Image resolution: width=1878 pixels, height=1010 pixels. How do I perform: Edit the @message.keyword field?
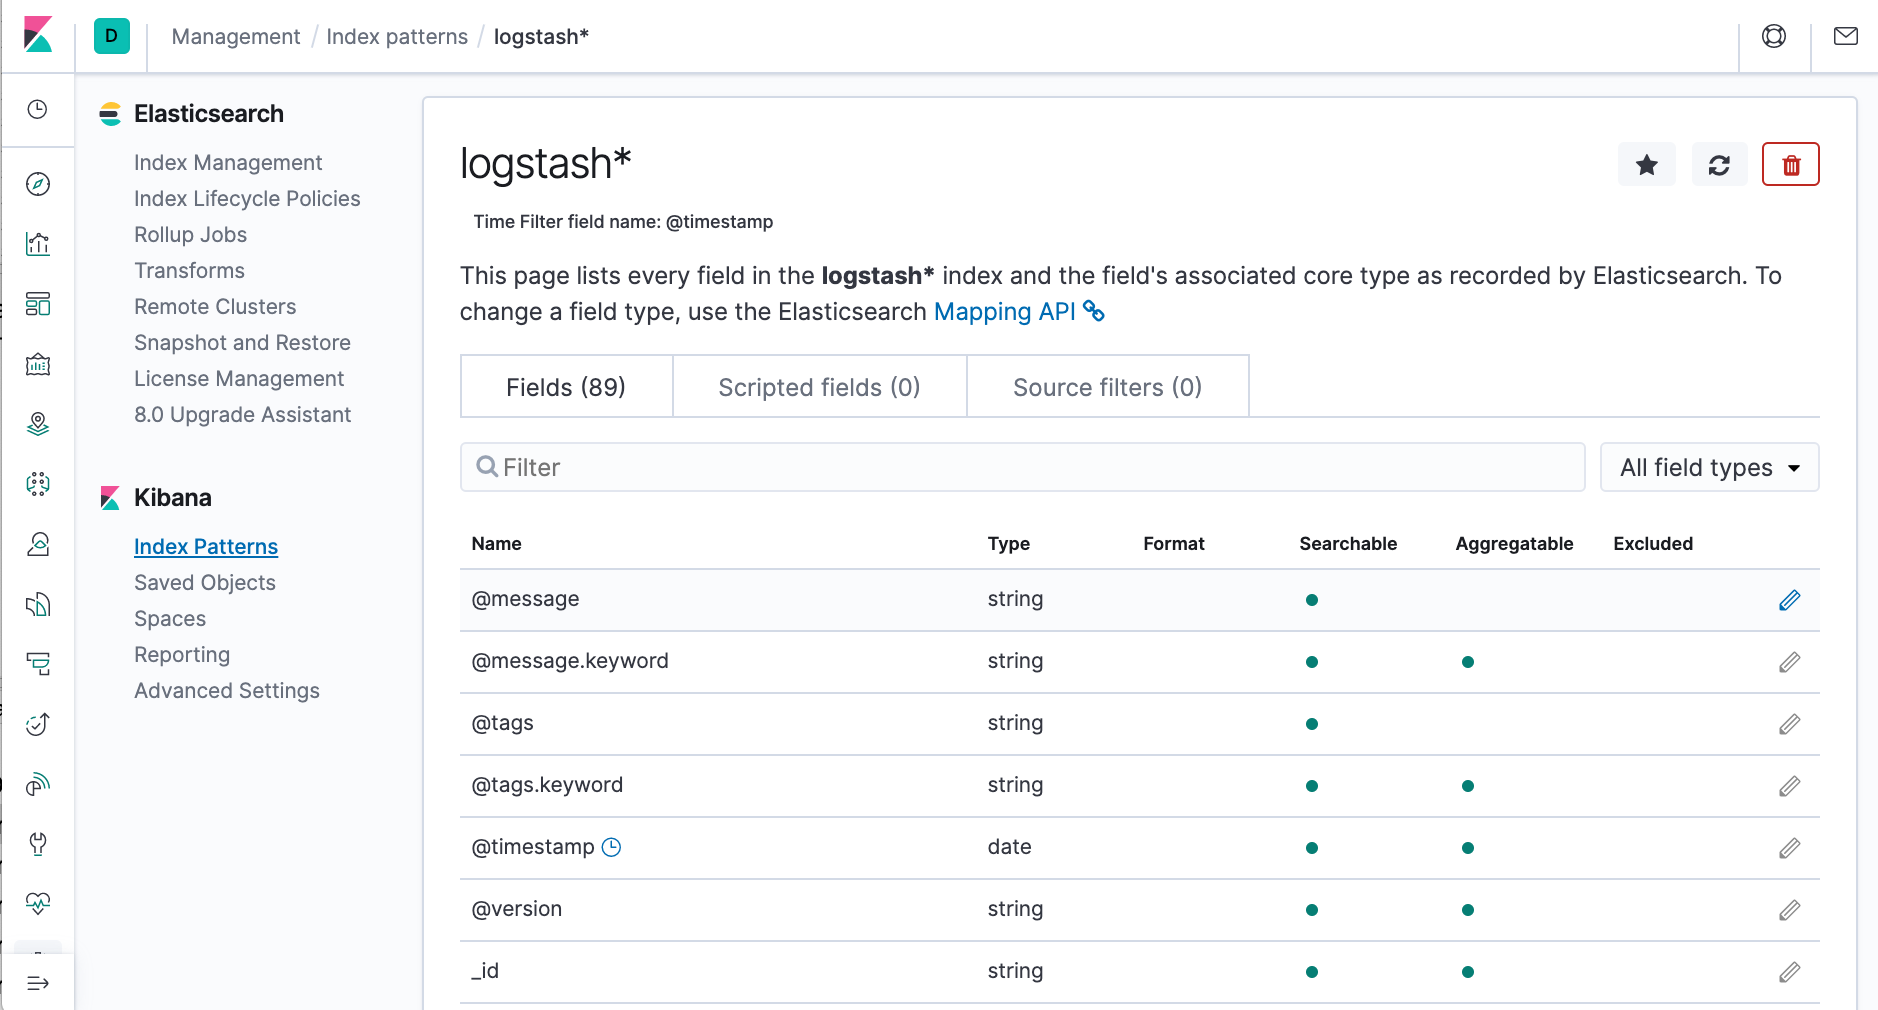pos(1789,662)
